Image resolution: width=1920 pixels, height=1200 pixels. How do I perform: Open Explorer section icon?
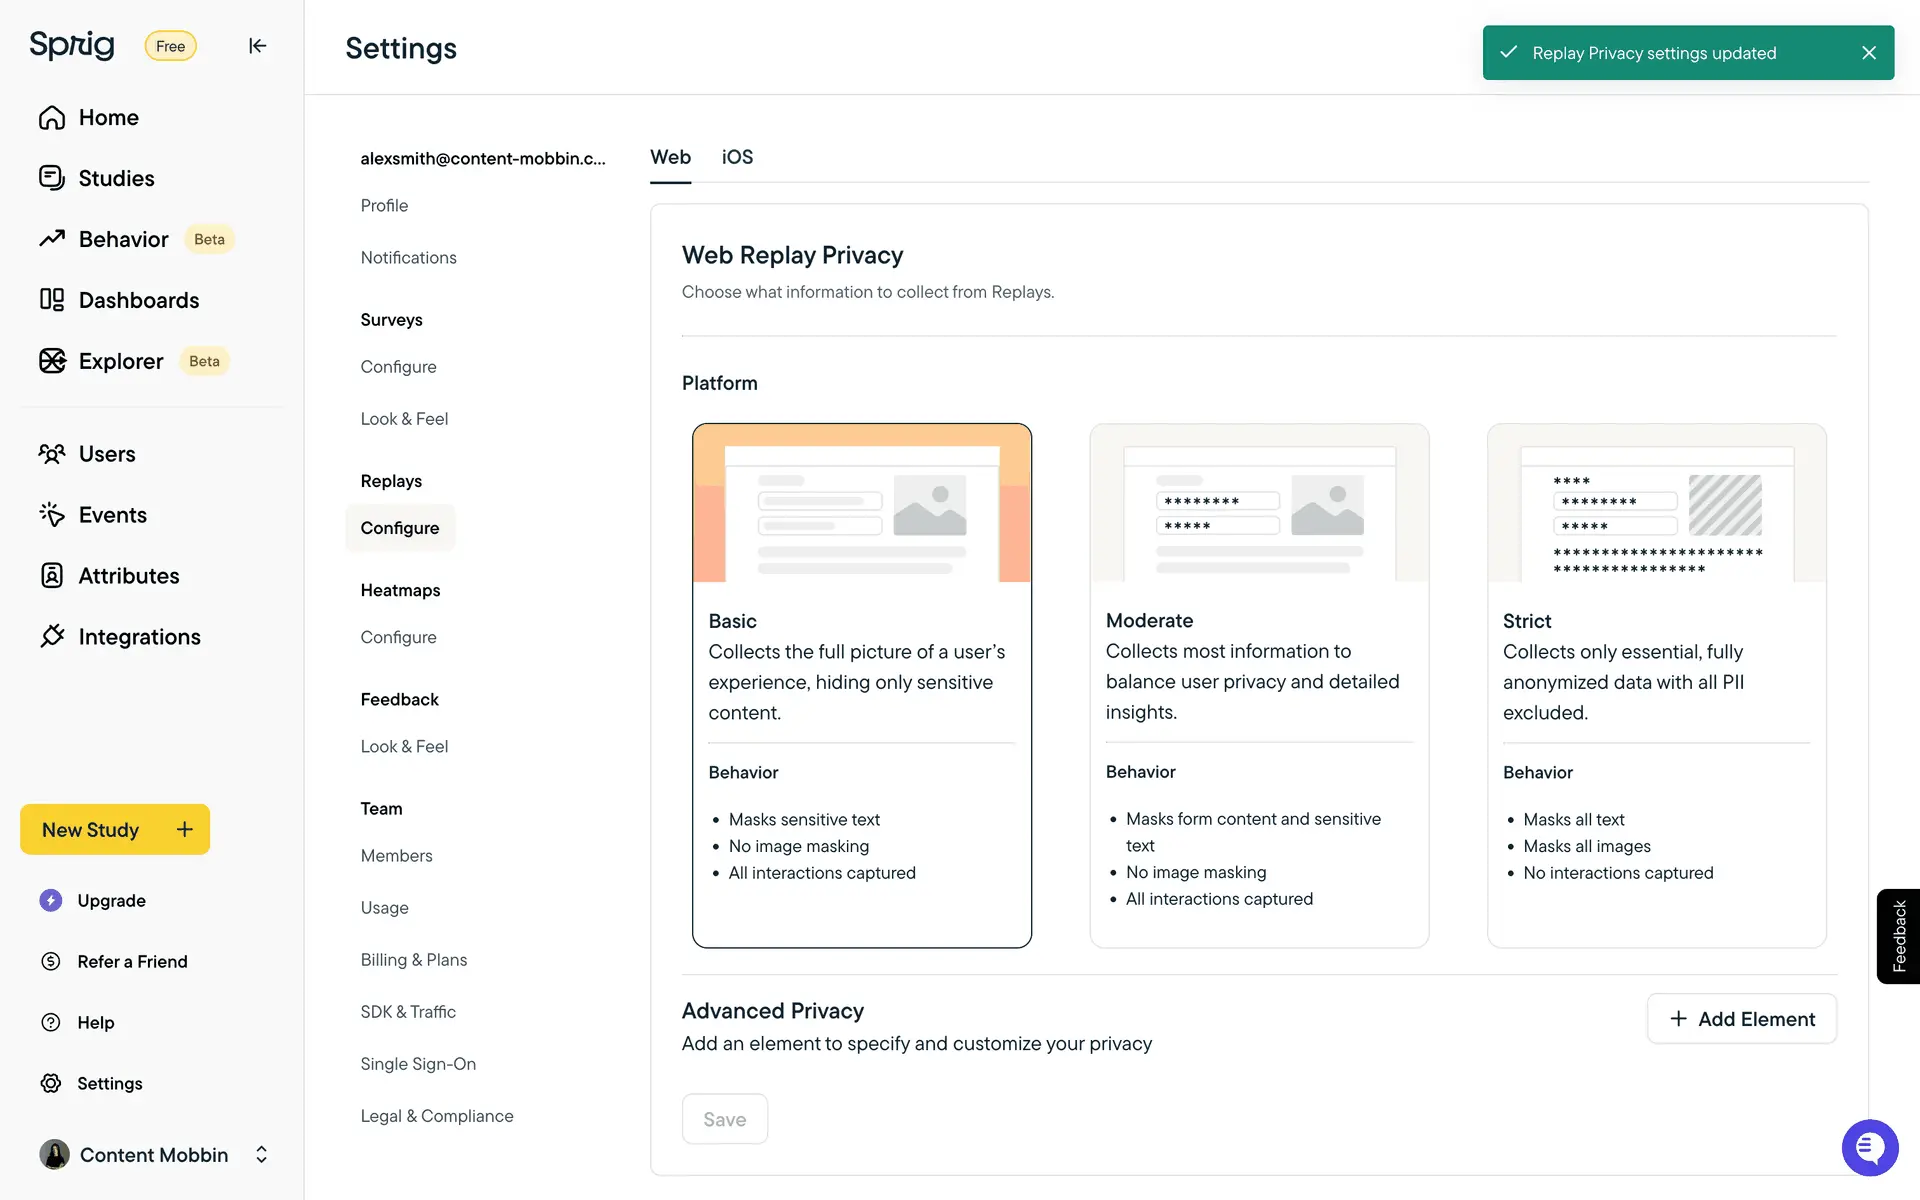click(52, 361)
